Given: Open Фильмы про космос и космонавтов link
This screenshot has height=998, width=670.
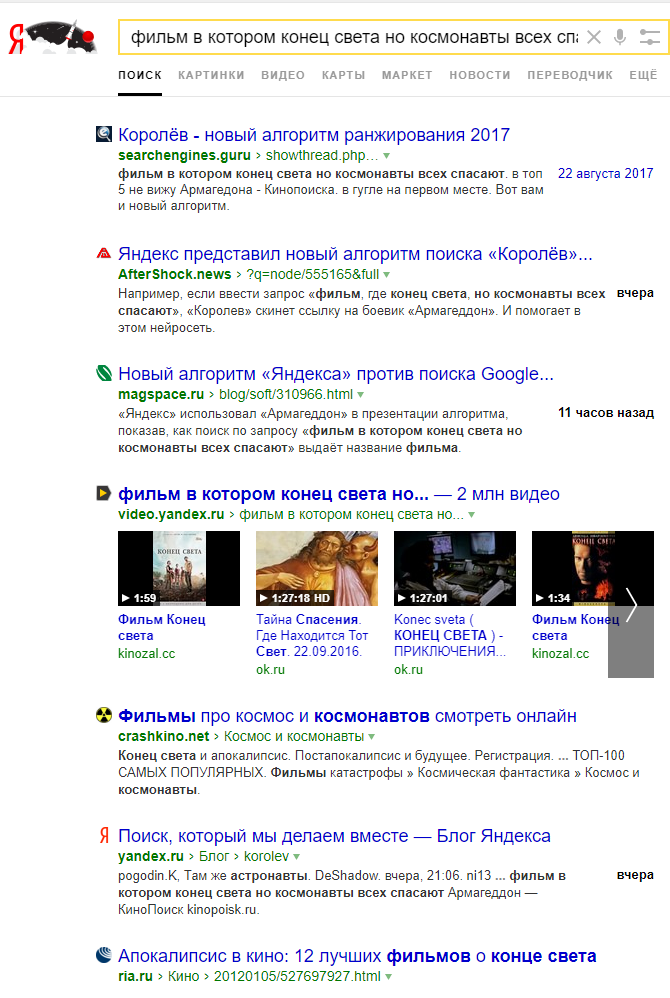Looking at the screenshot, I should pos(347,716).
